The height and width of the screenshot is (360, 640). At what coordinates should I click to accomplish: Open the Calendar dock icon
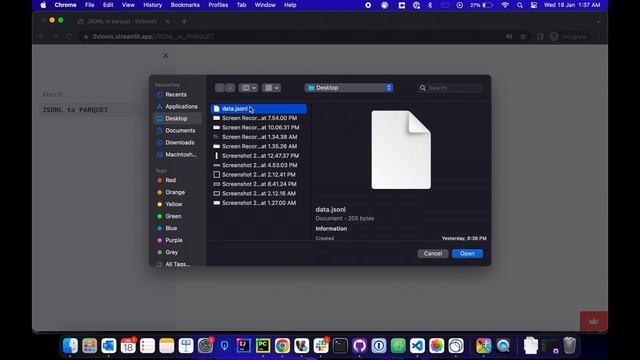[x=128, y=346]
